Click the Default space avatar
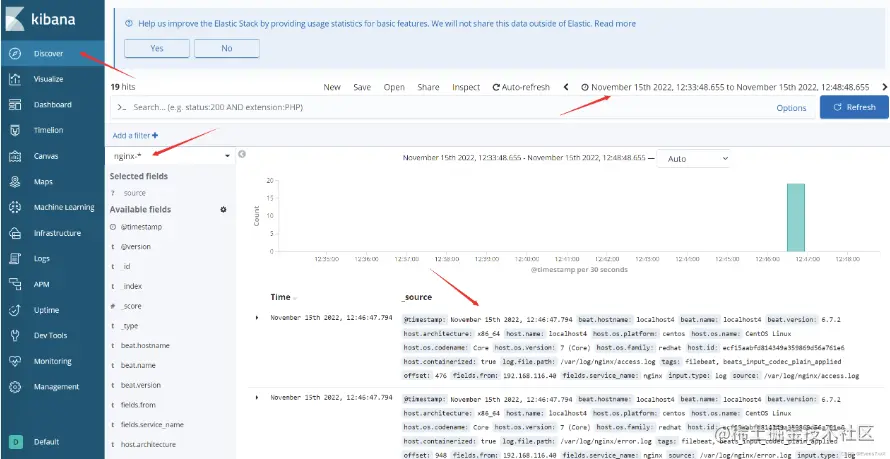Viewport: 890px width, 459px height. point(16,442)
